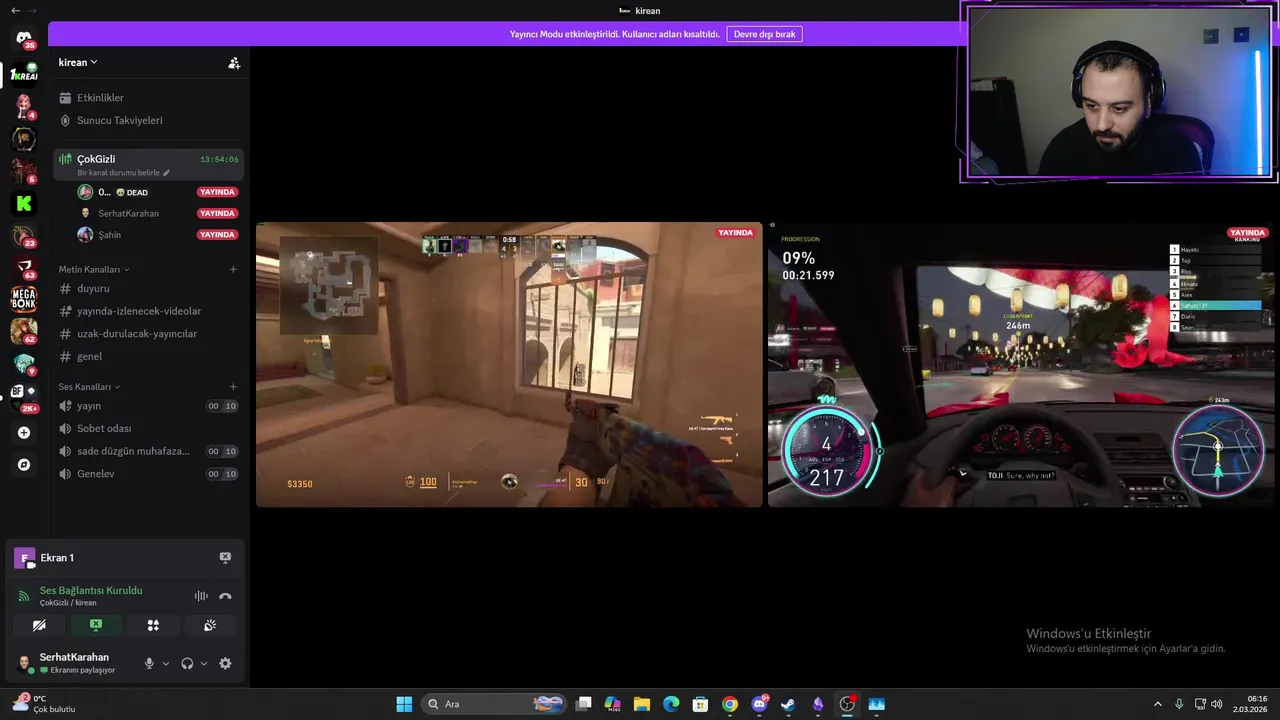Viewport: 1280px width, 720px height.
Task: Open the genel text channel
Action: [149, 356]
